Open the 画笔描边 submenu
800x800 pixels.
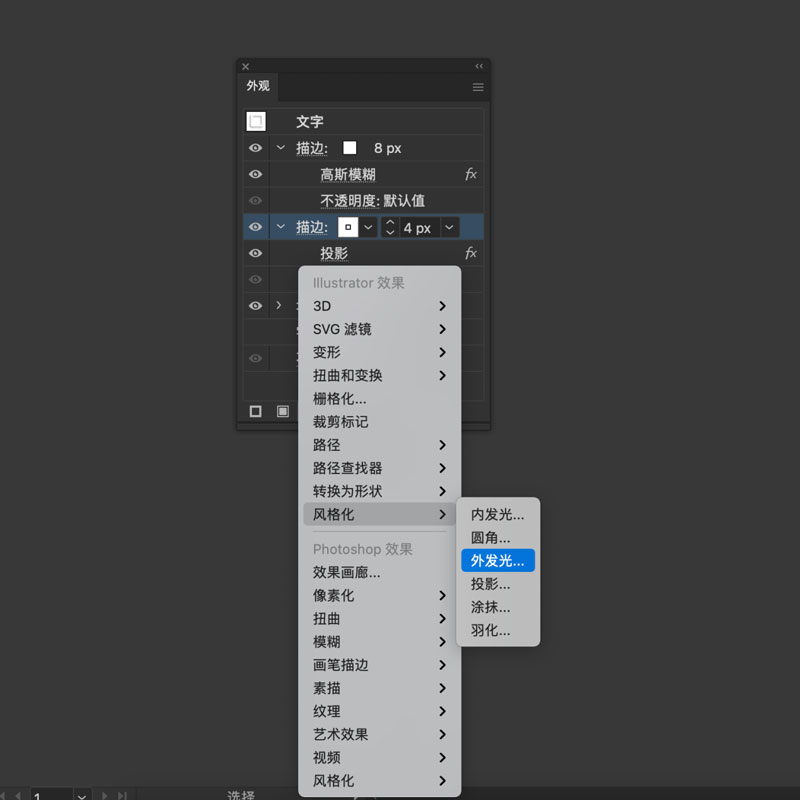(x=380, y=665)
